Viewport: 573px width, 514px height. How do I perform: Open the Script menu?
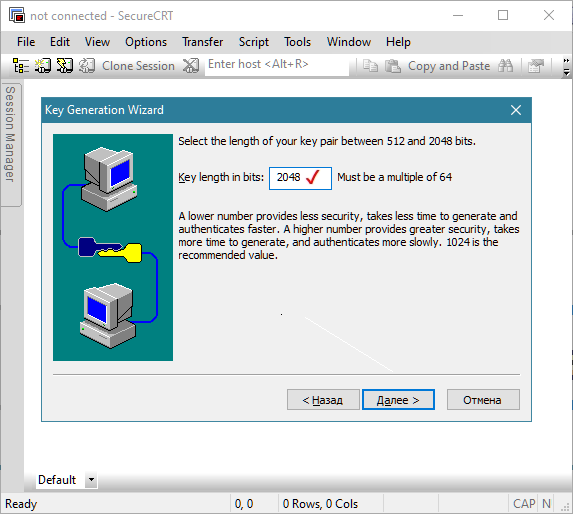point(254,42)
